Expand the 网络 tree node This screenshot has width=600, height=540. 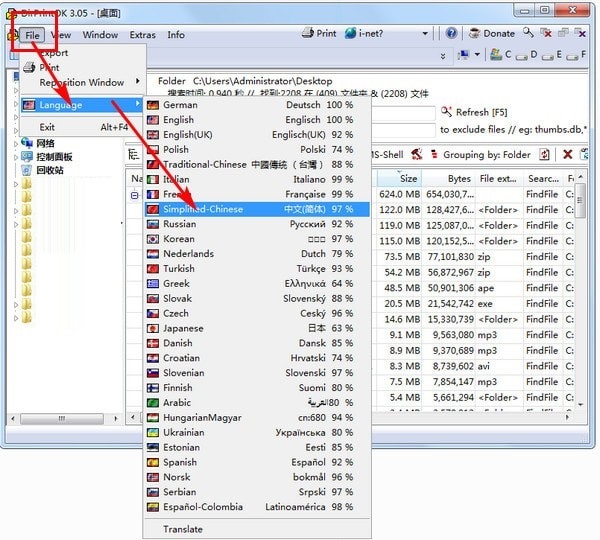click(x=16, y=144)
